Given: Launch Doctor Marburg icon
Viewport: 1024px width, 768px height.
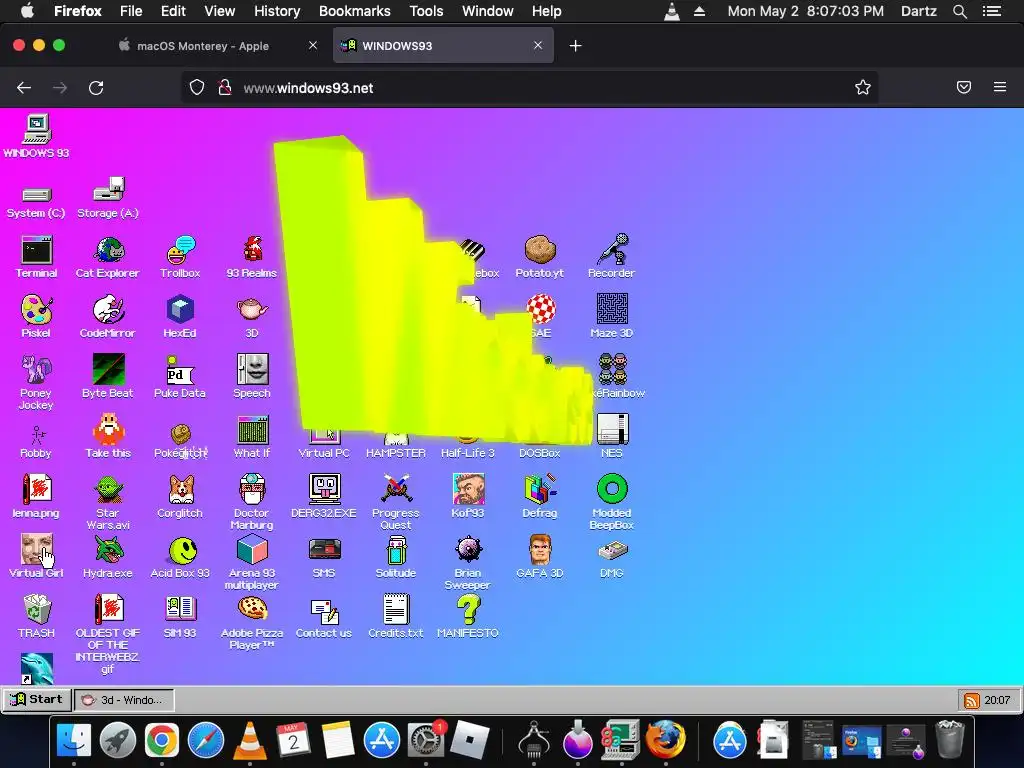Looking at the screenshot, I should coord(252,489).
